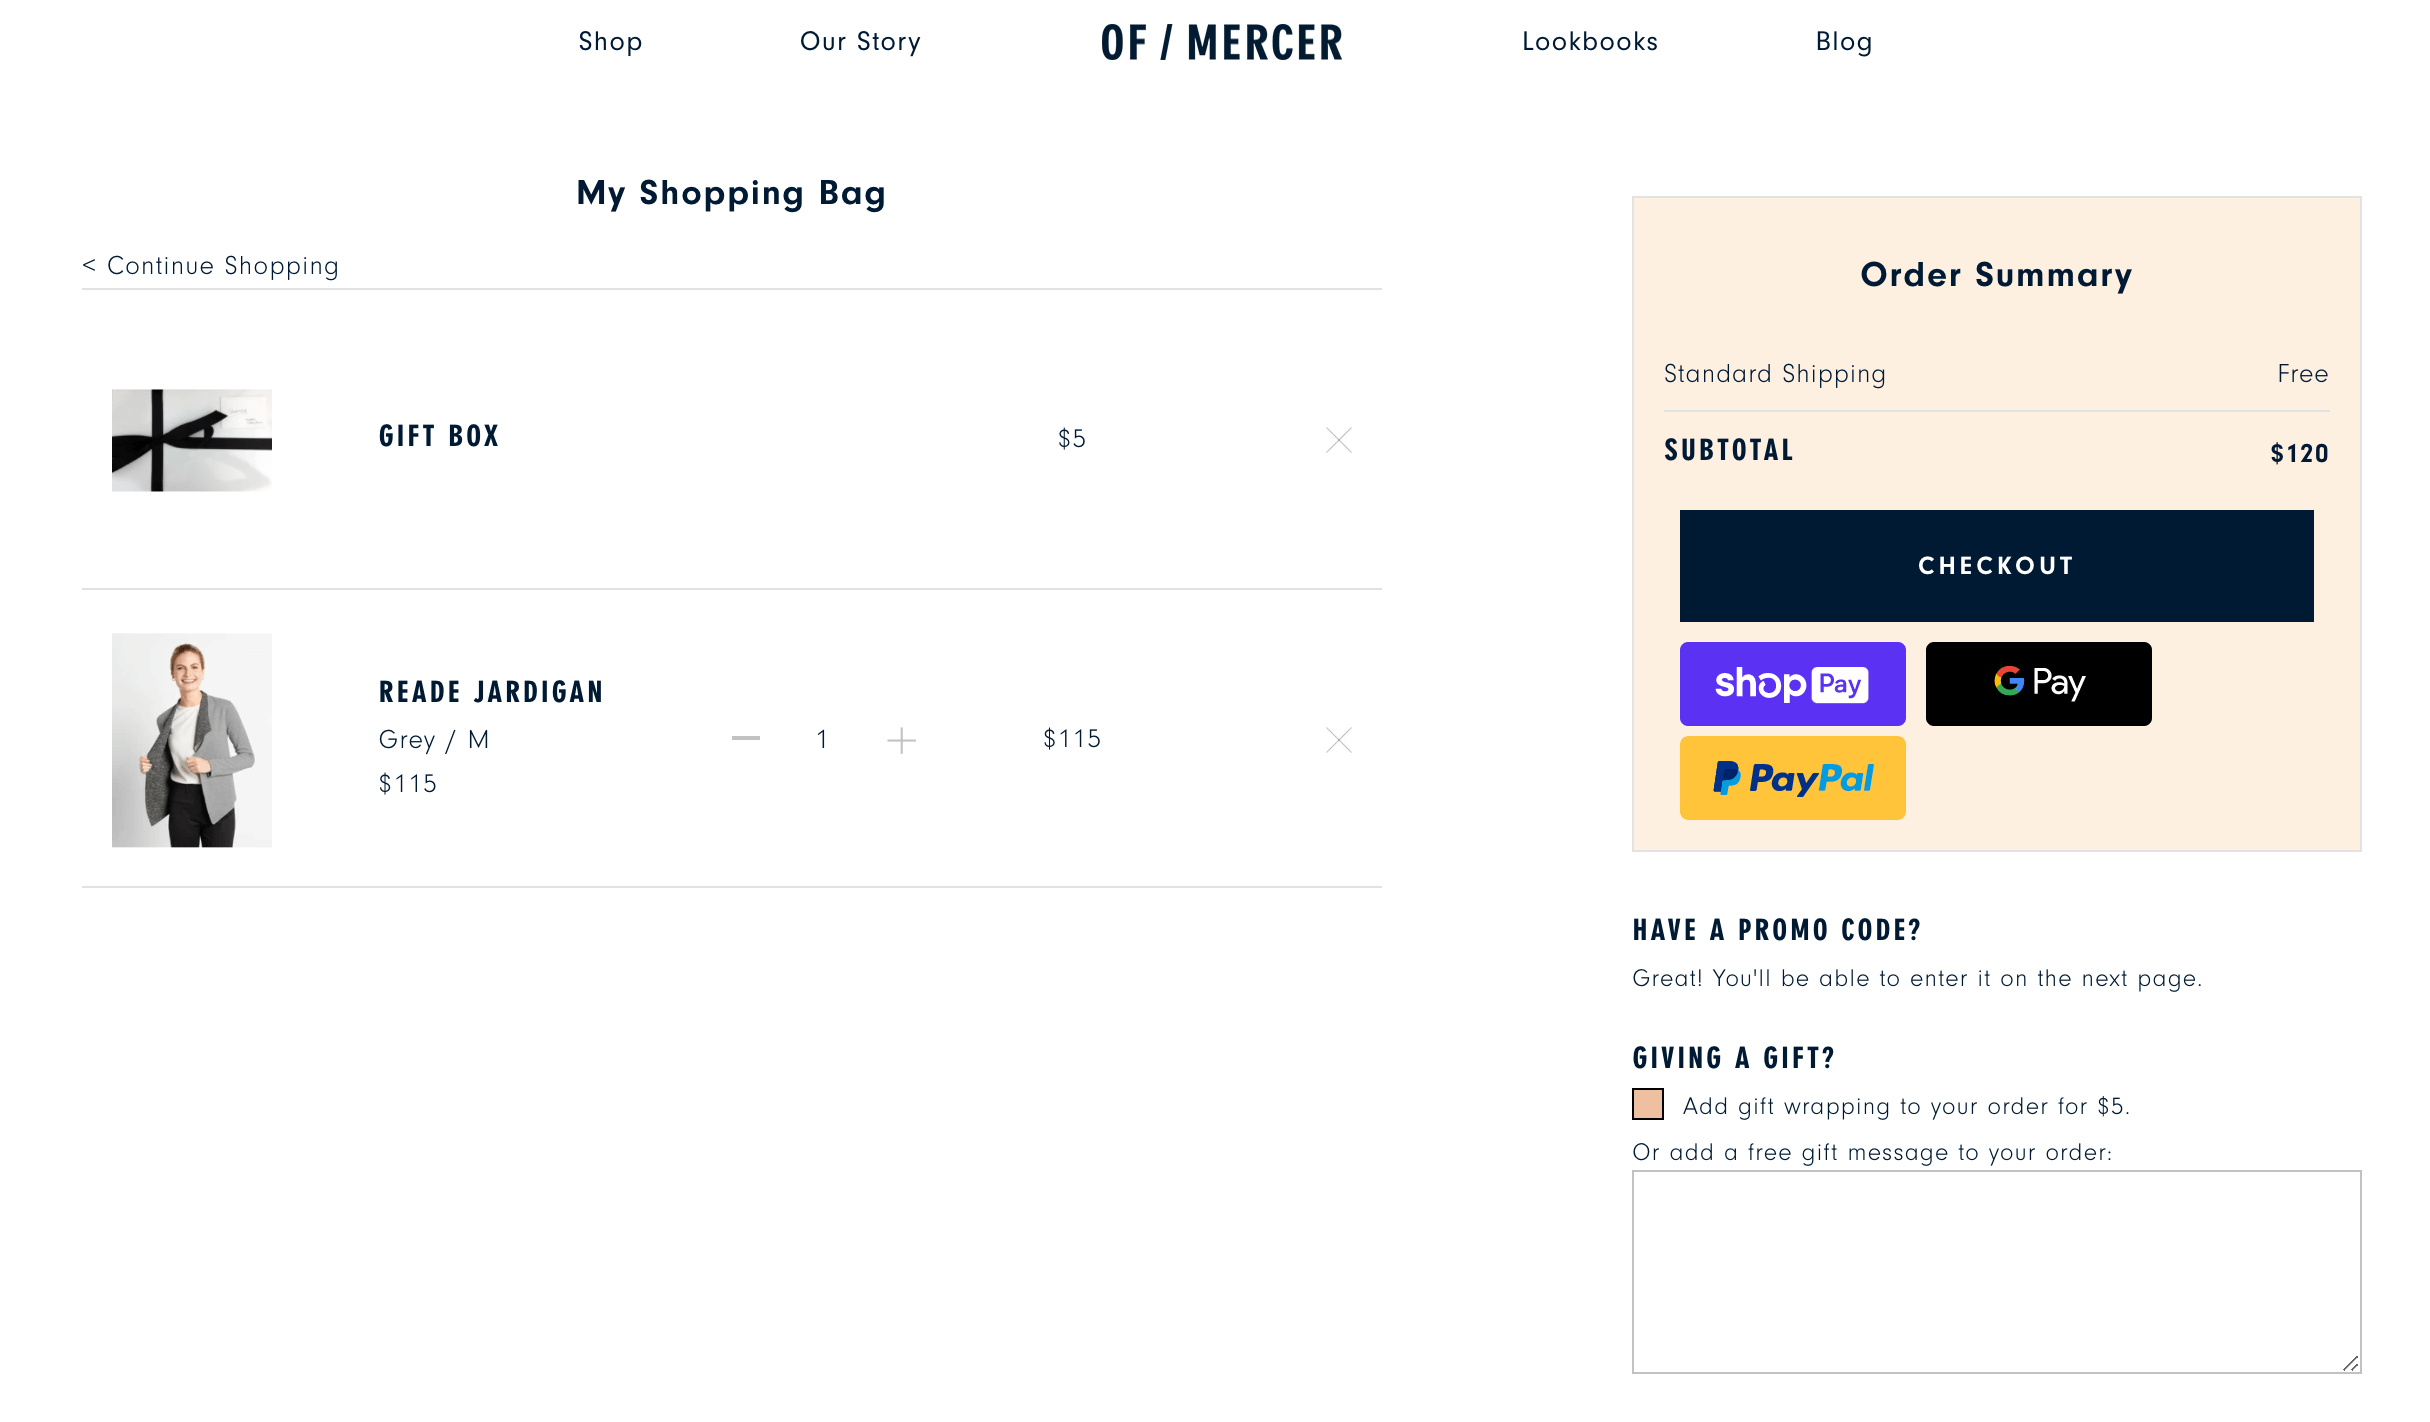Click the Reade Jardigan product thumbnail
Image resolution: width=2430 pixels, height=1422 pixels.
tap(191, 740)
